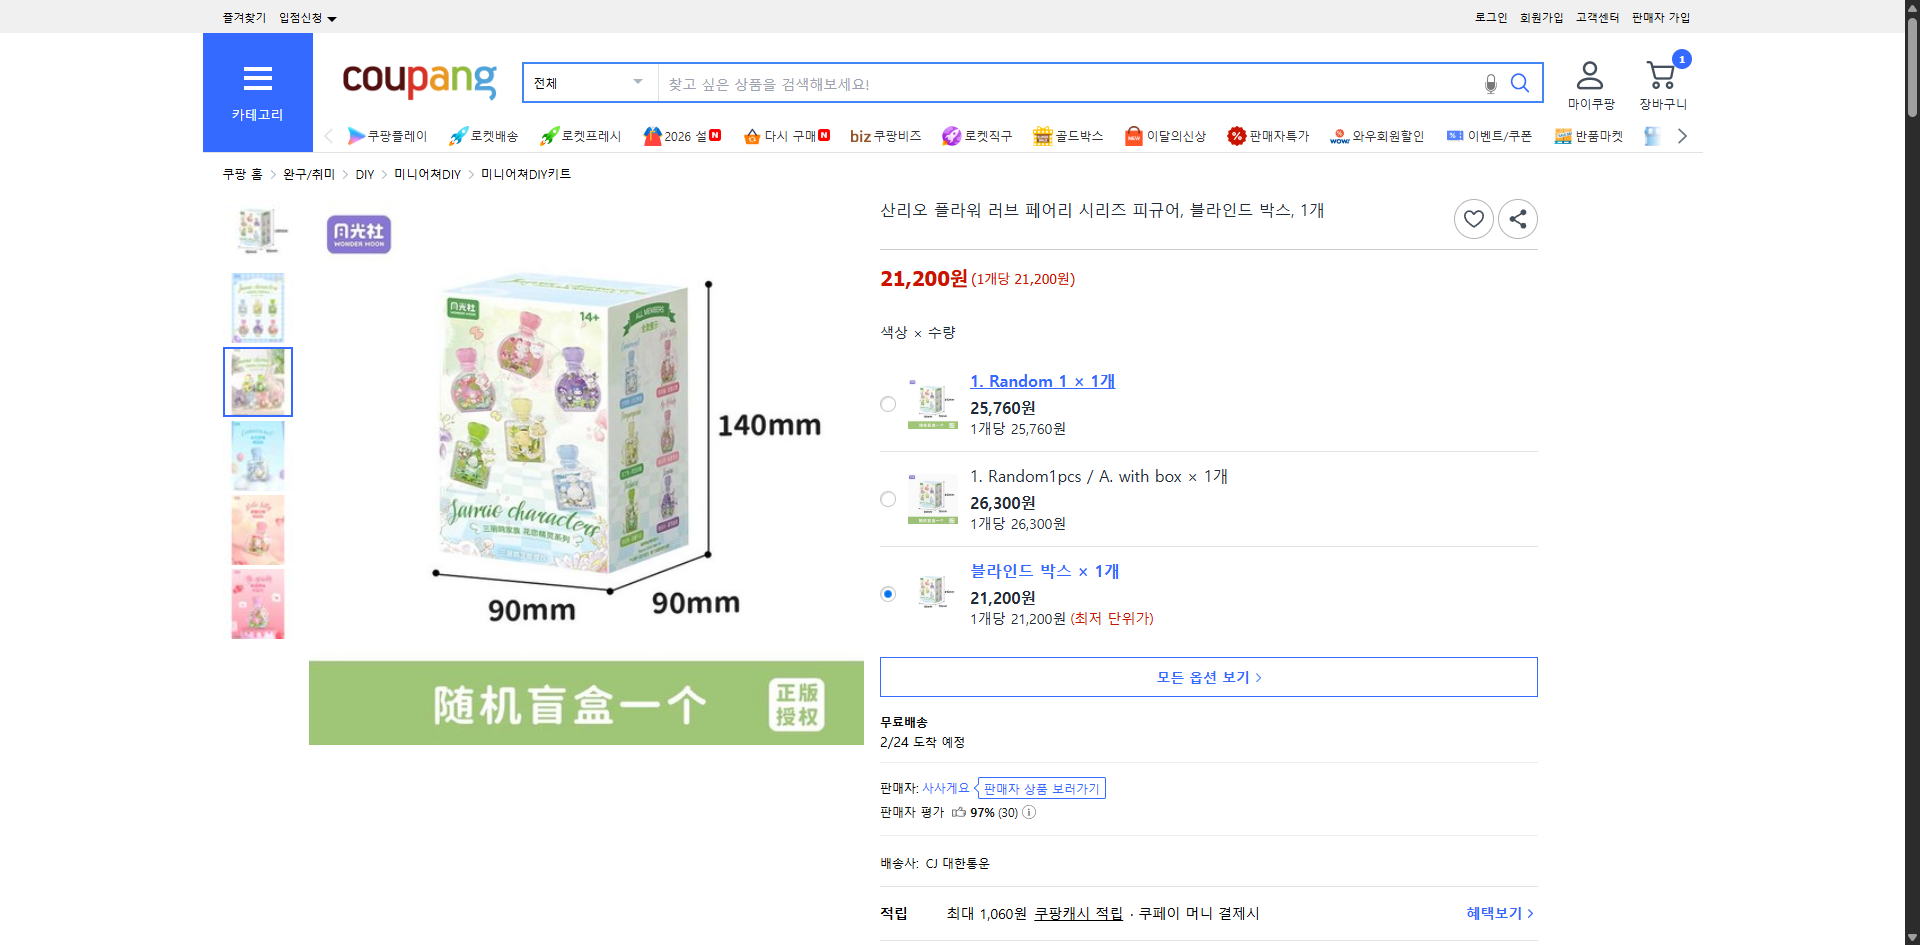Open 판매자 상품 보러가기
This screenshot has height=945, width=1920.
(1041, 788)
